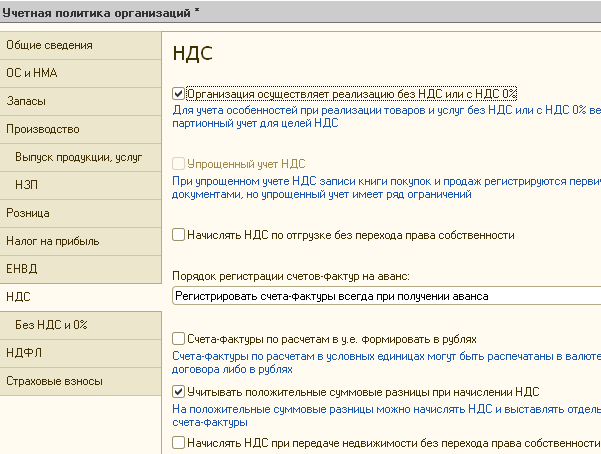Open Налог на прибыль settings
Image resolution: width=601 pixels, height=454 pixels.
(80, 241)
